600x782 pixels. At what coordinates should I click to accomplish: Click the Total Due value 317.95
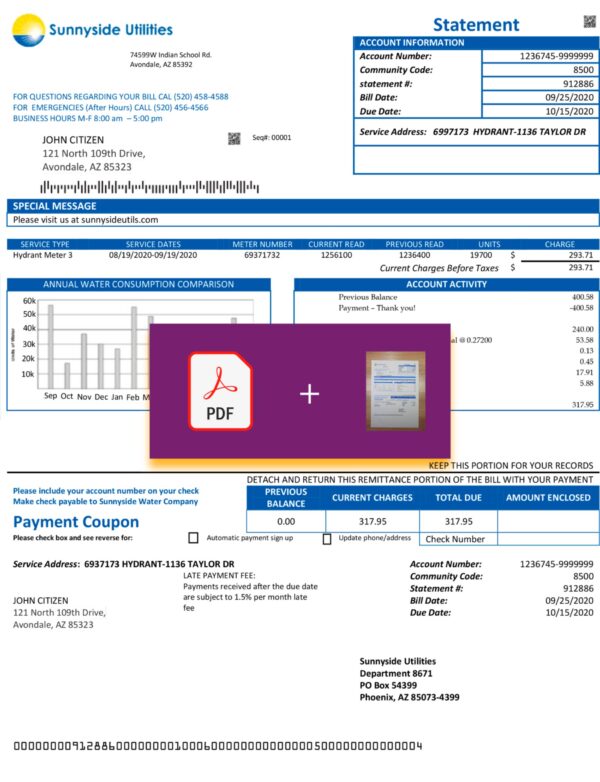(458, 521)
